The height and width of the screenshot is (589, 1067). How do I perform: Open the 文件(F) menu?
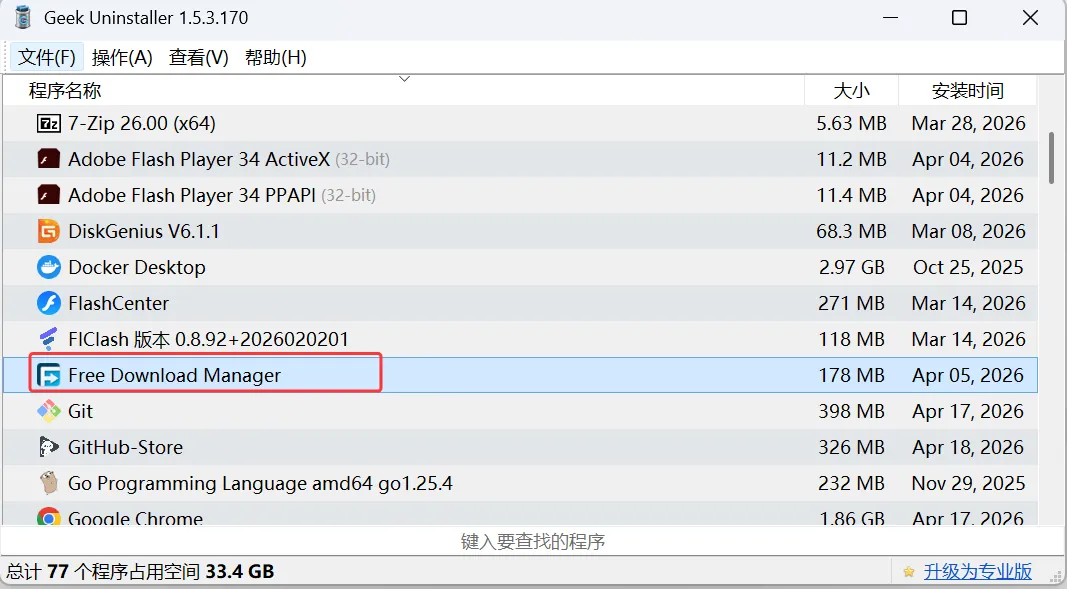pos(46,57)
